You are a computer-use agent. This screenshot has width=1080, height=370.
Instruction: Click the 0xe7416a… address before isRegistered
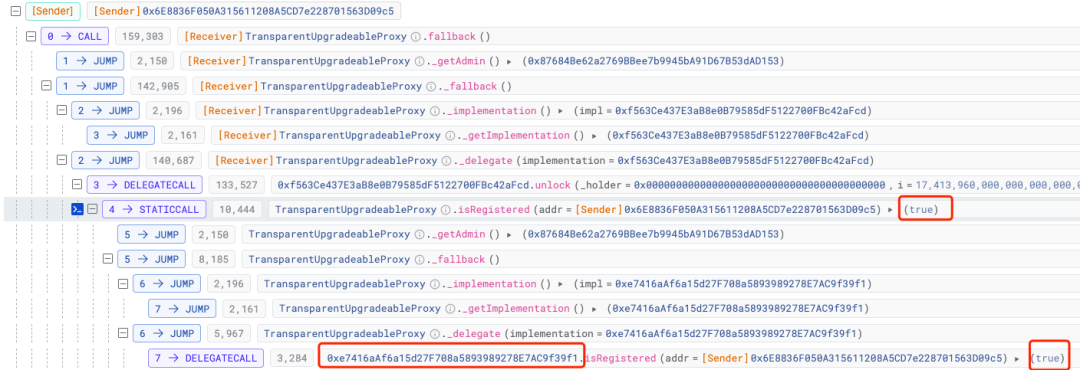tap(452, 358)
